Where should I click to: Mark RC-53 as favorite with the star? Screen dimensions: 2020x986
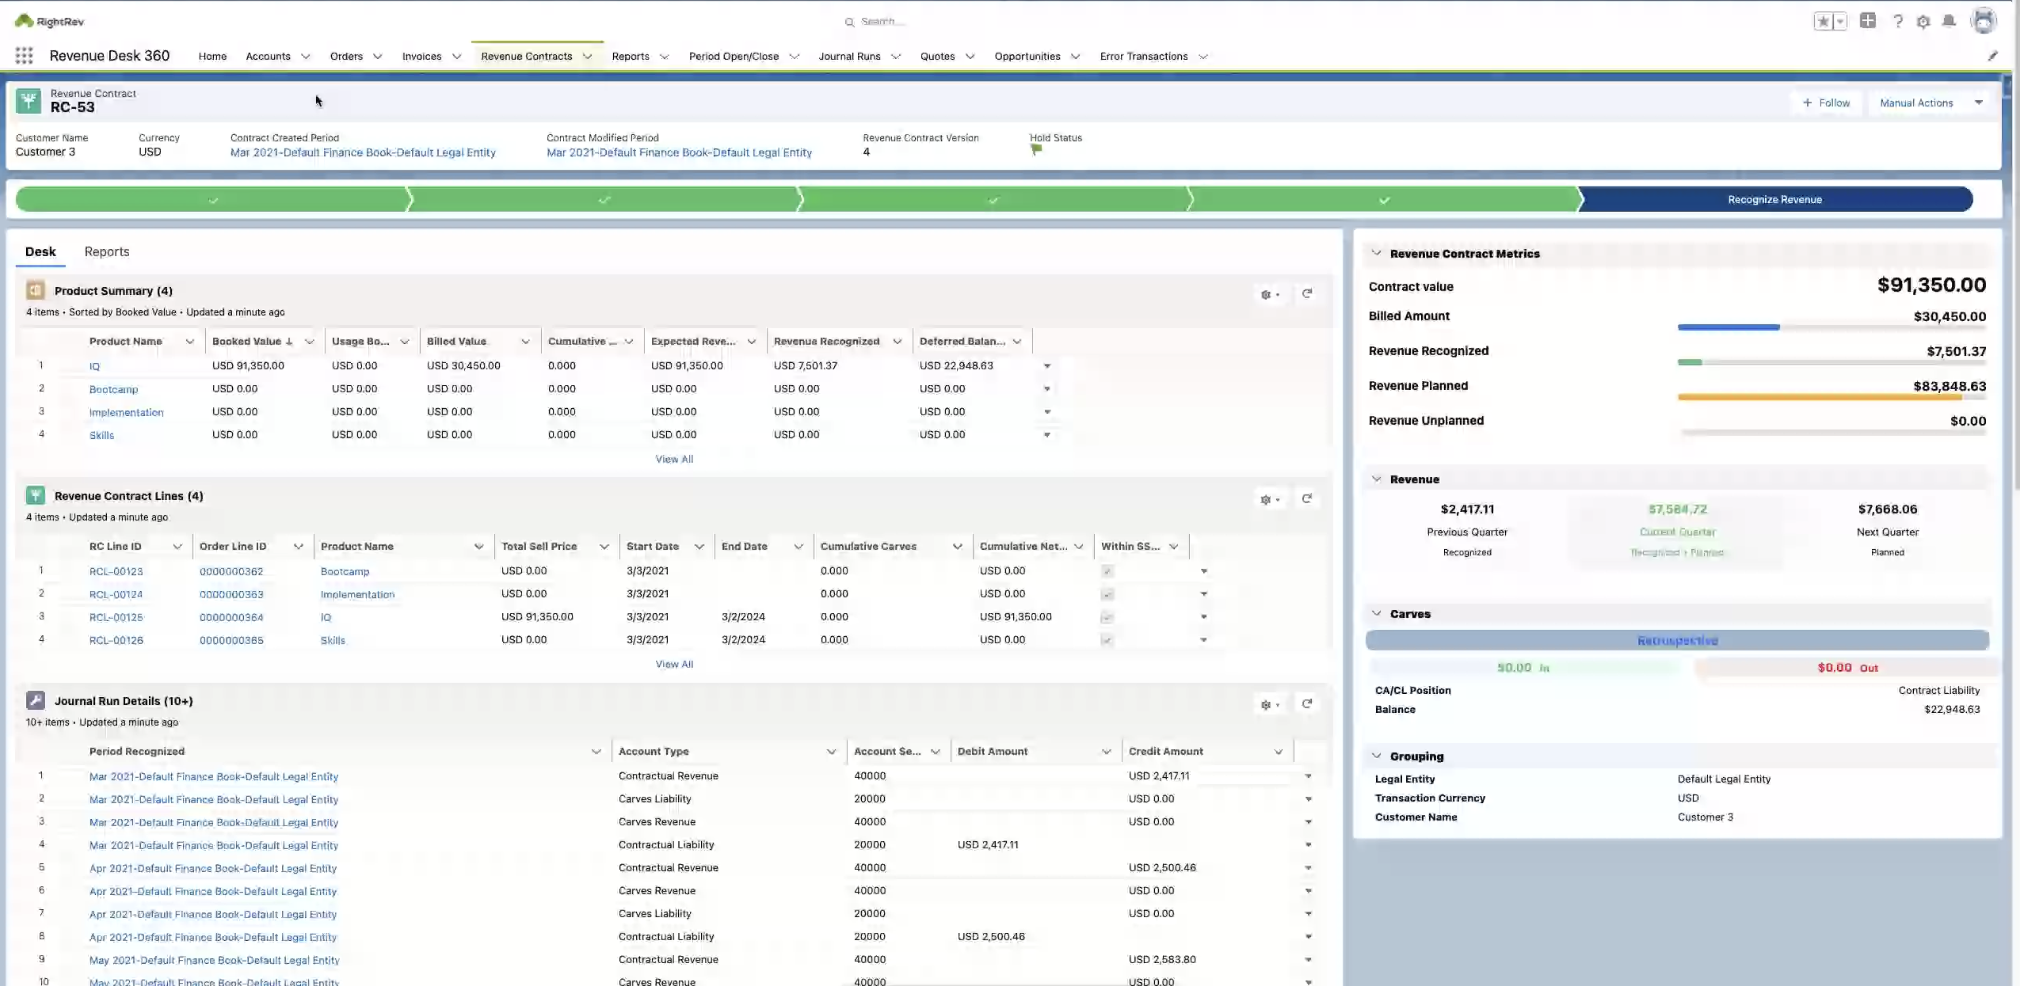point(1822,20)
